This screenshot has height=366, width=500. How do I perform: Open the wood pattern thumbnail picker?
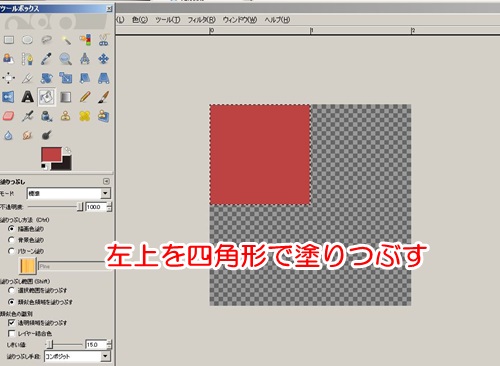28,266
